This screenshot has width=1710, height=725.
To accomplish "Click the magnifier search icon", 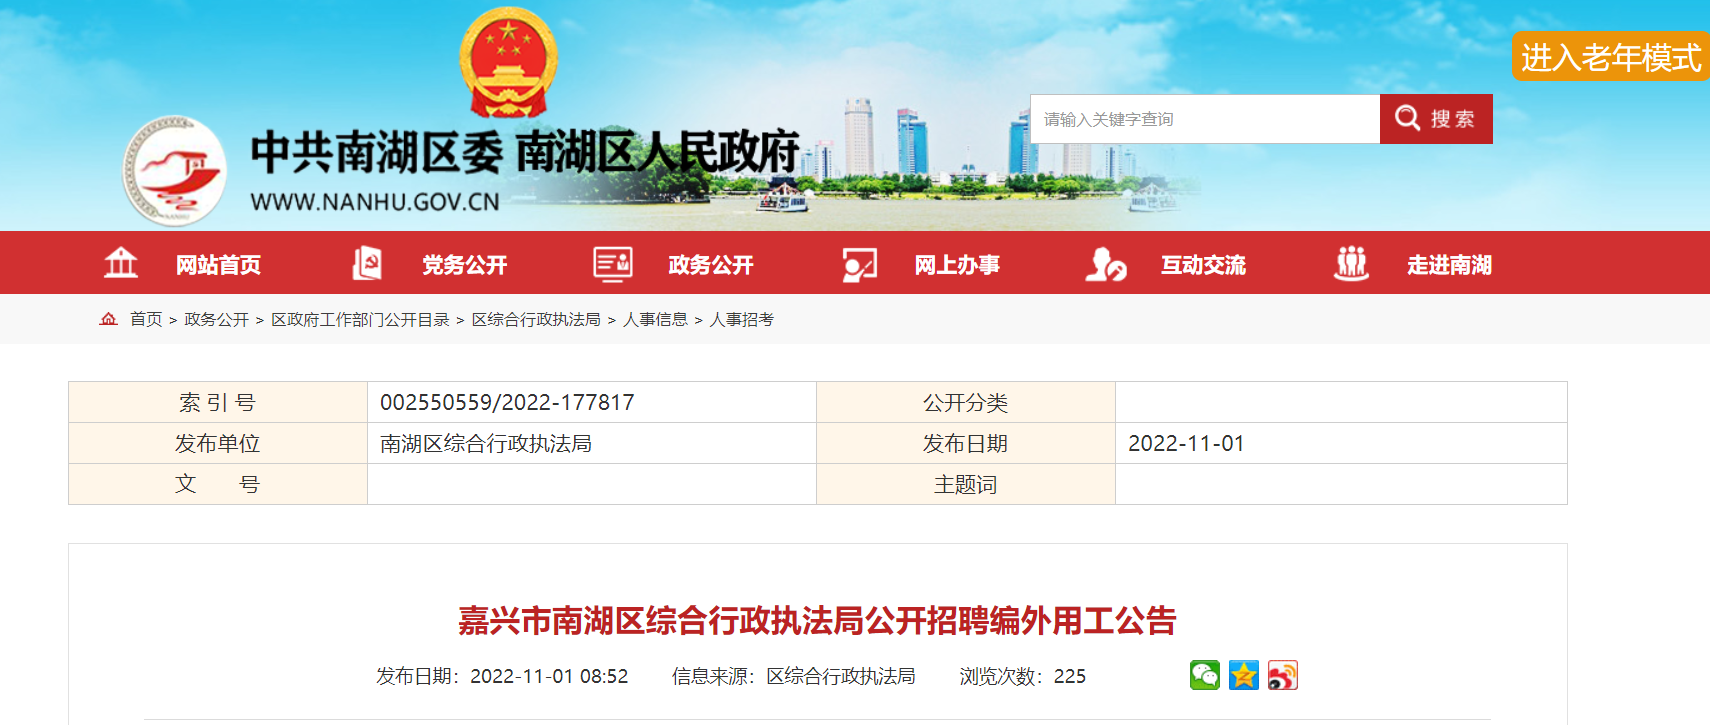I will (x=1408, y=118).
